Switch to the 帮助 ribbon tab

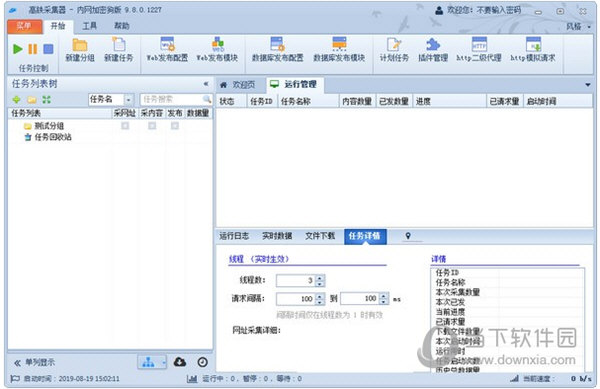pos(122,26)
